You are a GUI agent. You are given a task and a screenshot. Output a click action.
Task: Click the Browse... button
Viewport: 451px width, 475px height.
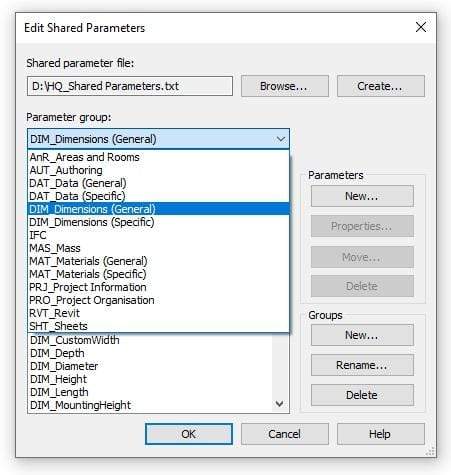pyautogui.click(x=285, y=86)
